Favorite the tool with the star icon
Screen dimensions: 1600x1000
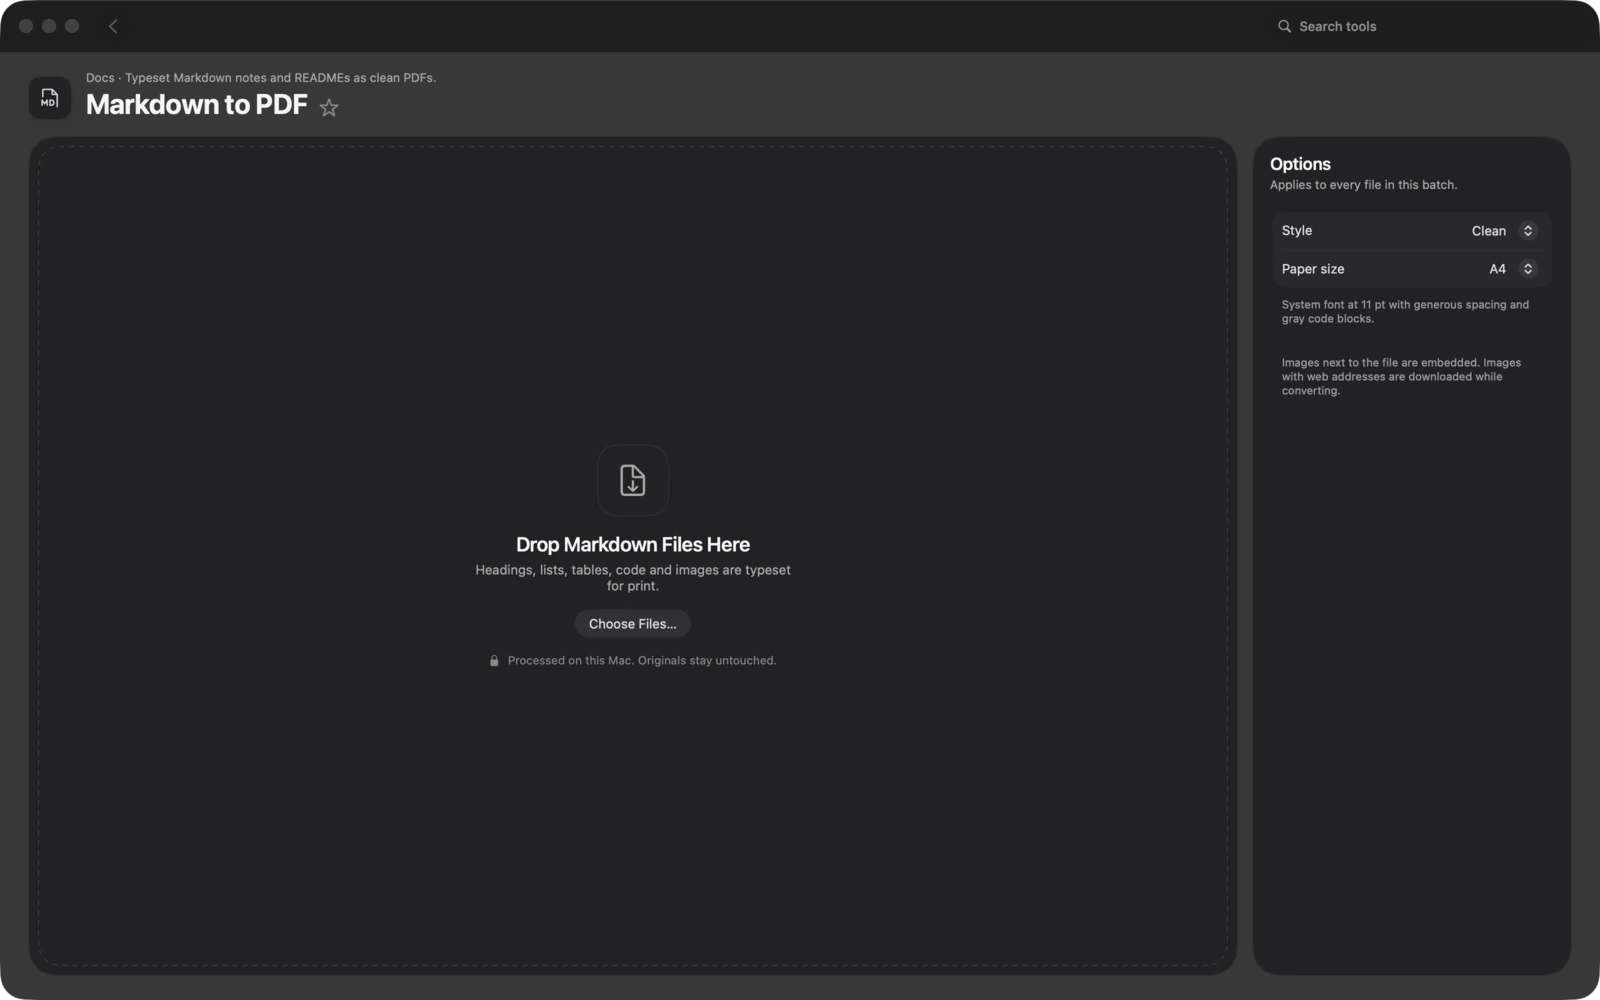tap(329, 107)
